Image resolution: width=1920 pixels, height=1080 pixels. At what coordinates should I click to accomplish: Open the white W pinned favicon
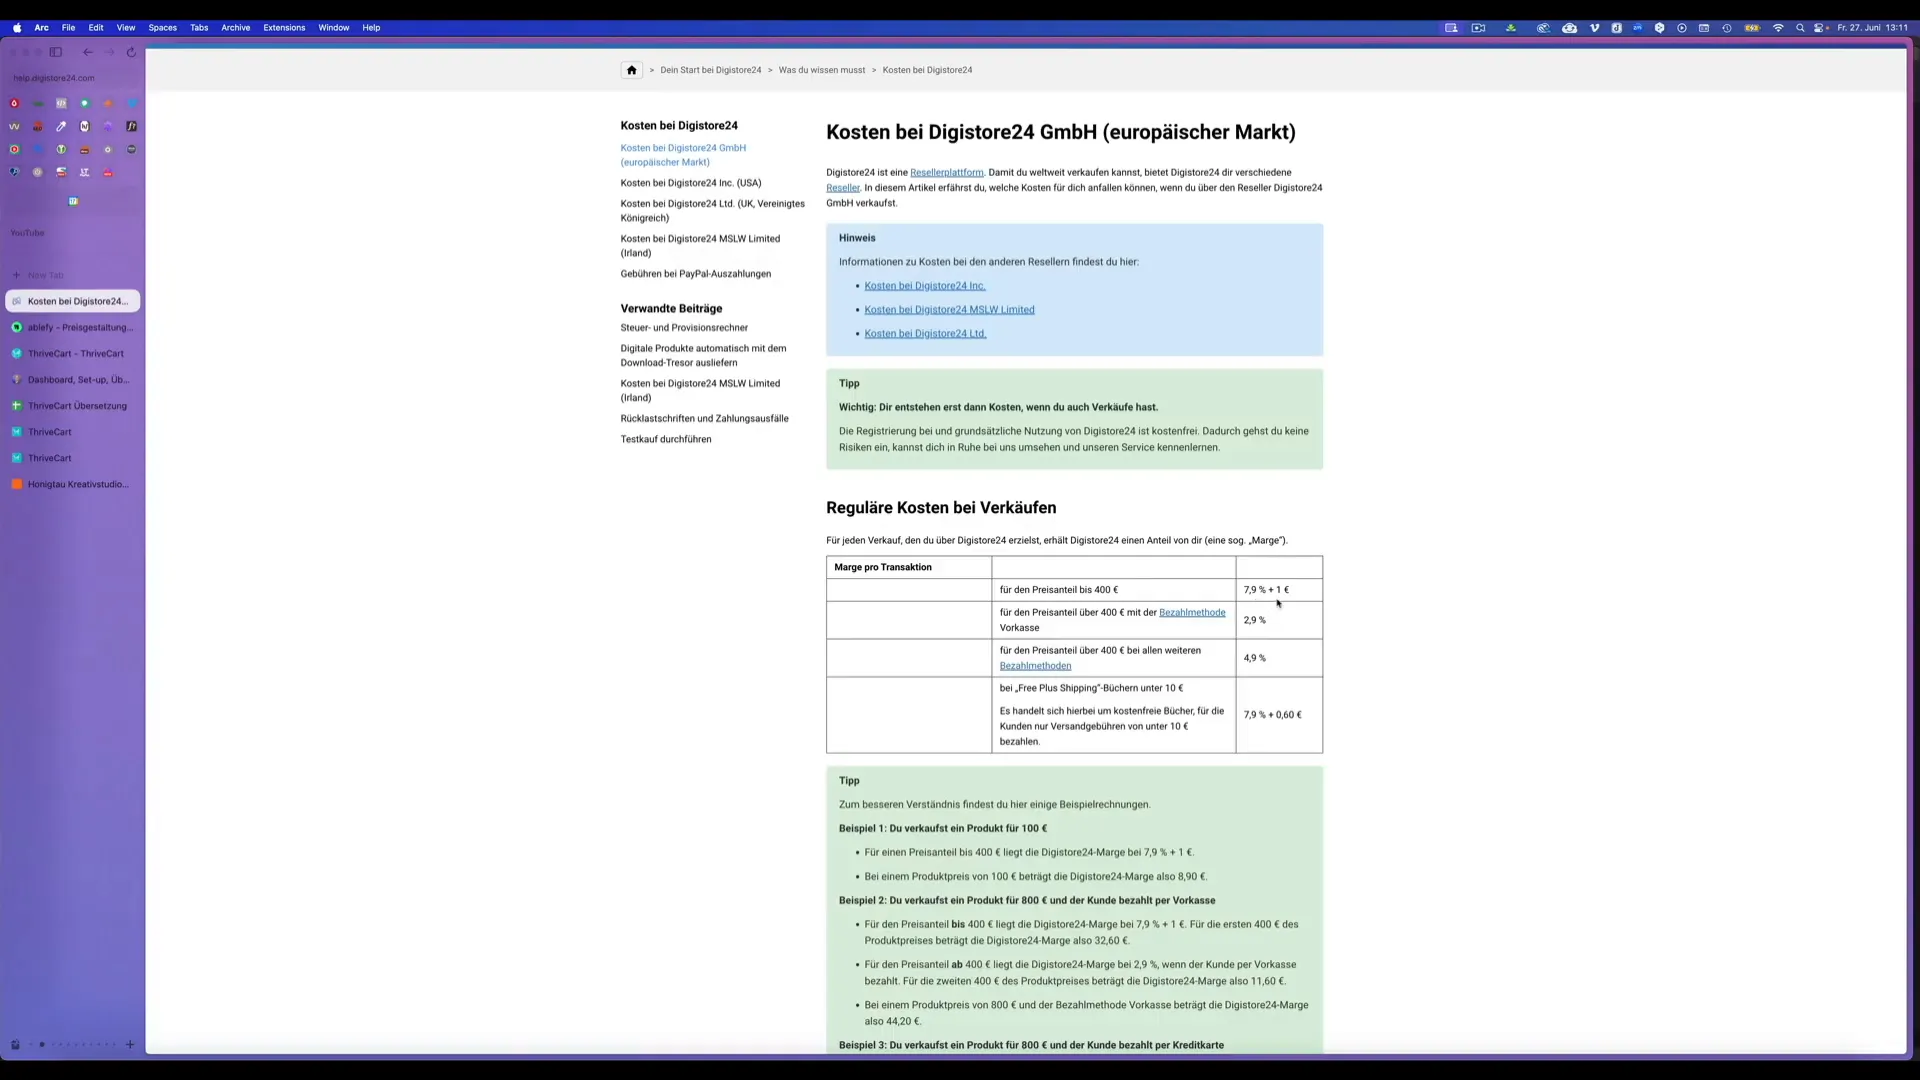pos(14,126)
